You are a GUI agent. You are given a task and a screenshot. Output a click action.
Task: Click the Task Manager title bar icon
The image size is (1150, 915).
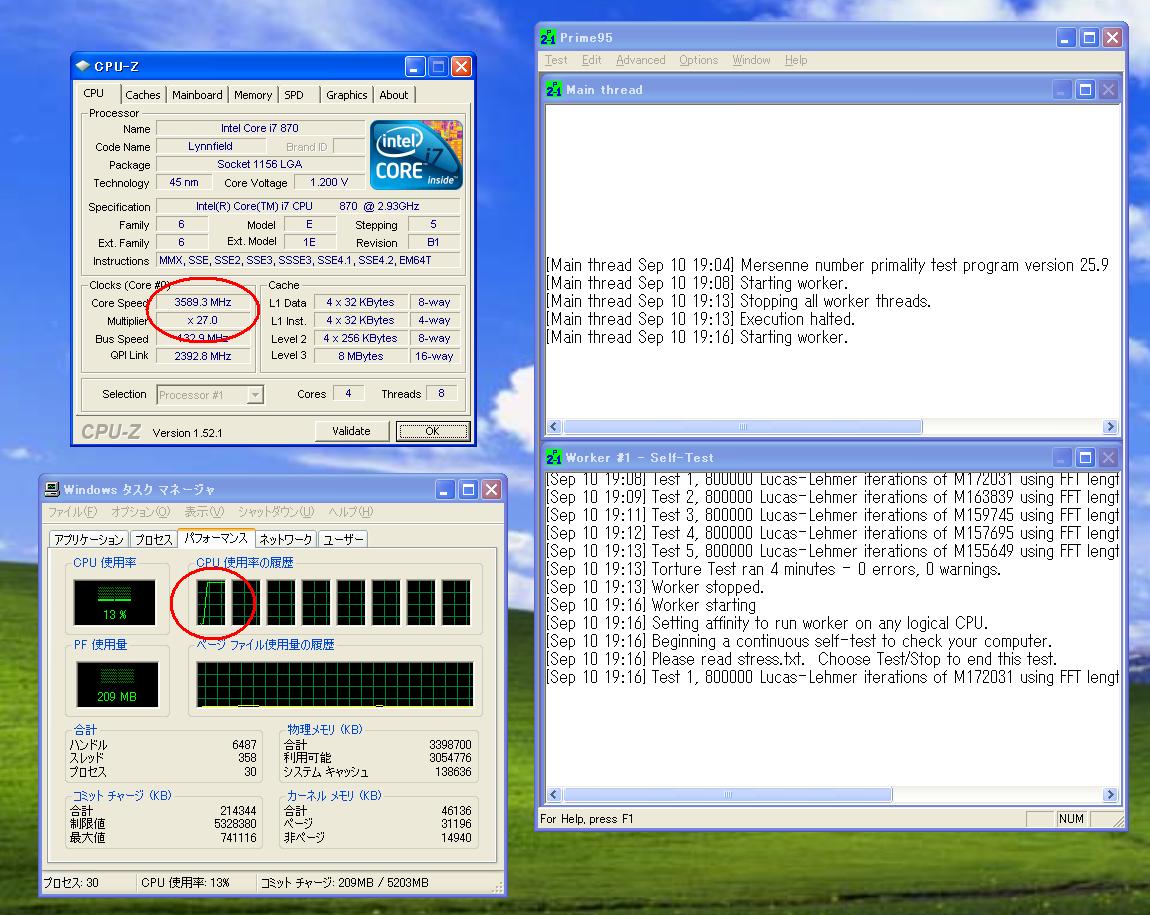[x=52, y=489]
